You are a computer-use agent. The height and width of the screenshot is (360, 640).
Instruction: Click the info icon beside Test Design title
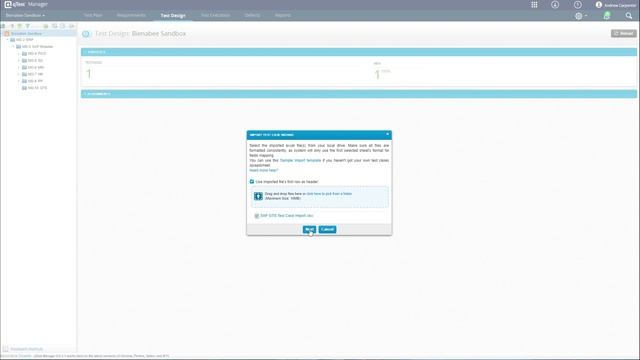(86, 34)
